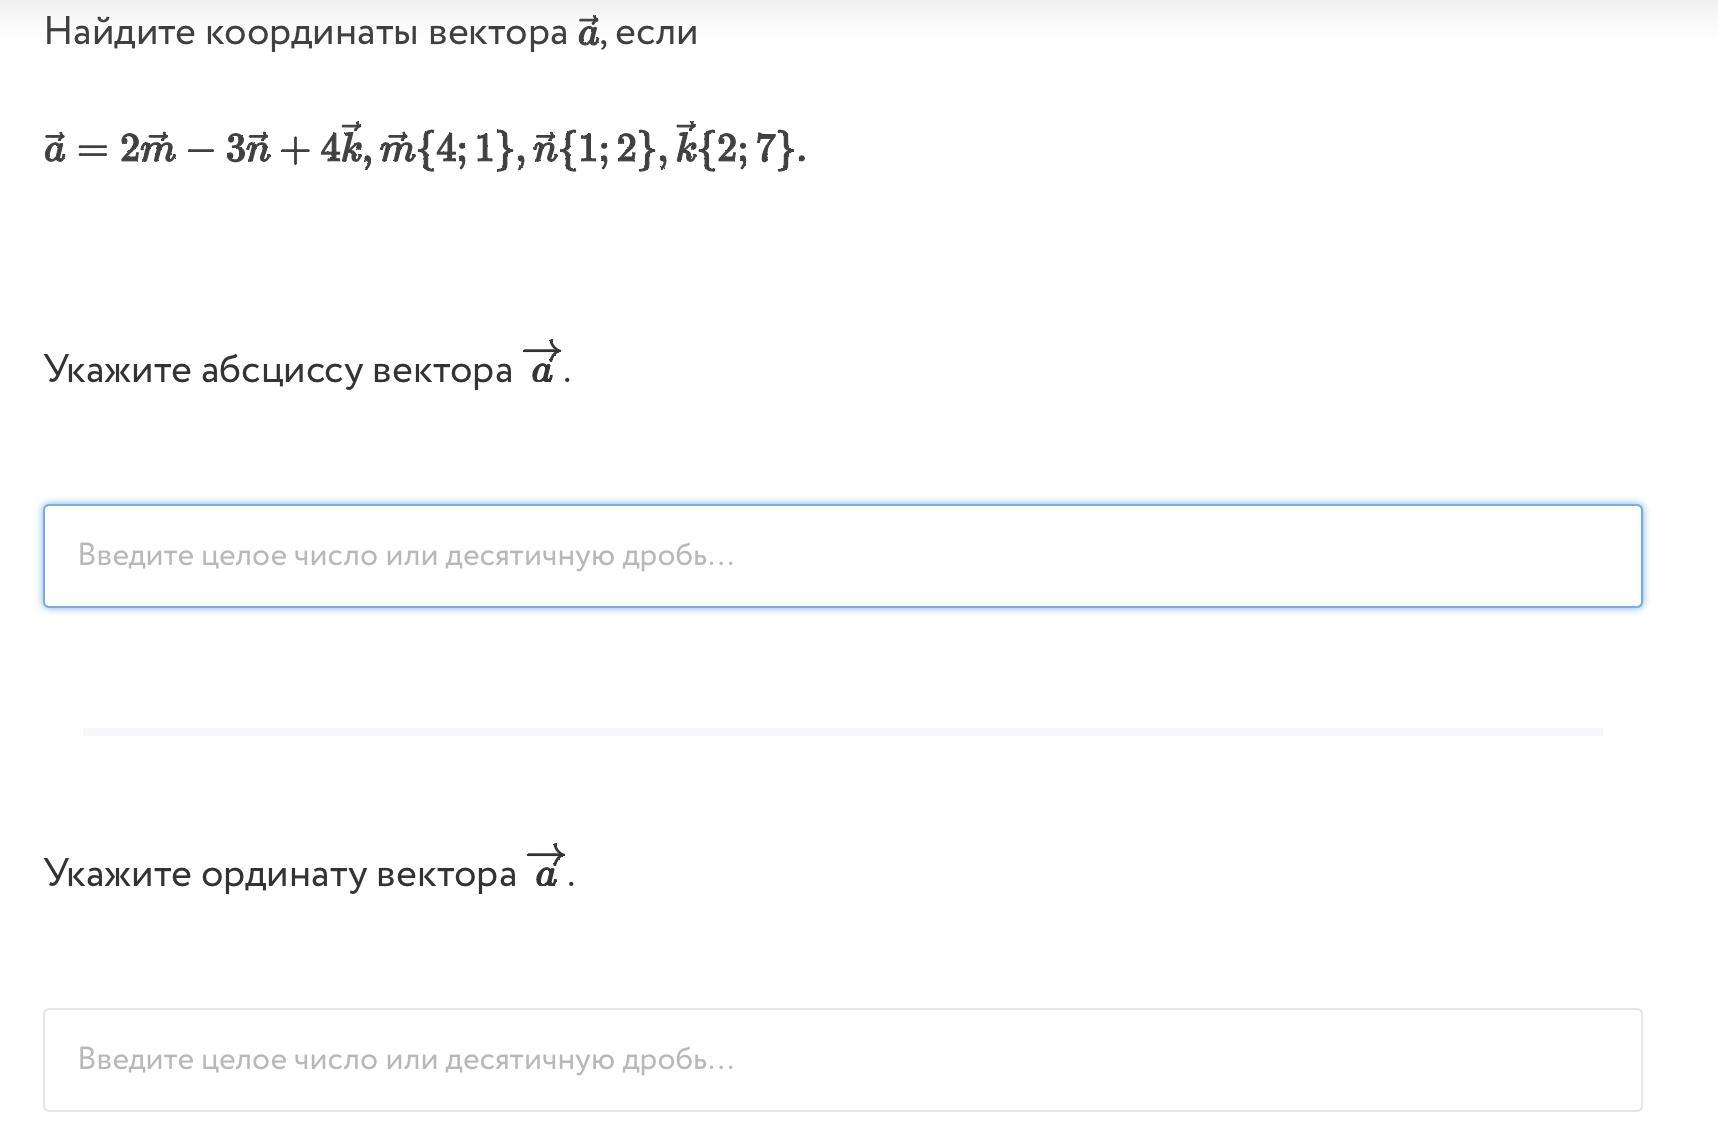Click the word 'если' in the heading
Viewport: 1718px width, 1148px height.
(x=656, y=33)
